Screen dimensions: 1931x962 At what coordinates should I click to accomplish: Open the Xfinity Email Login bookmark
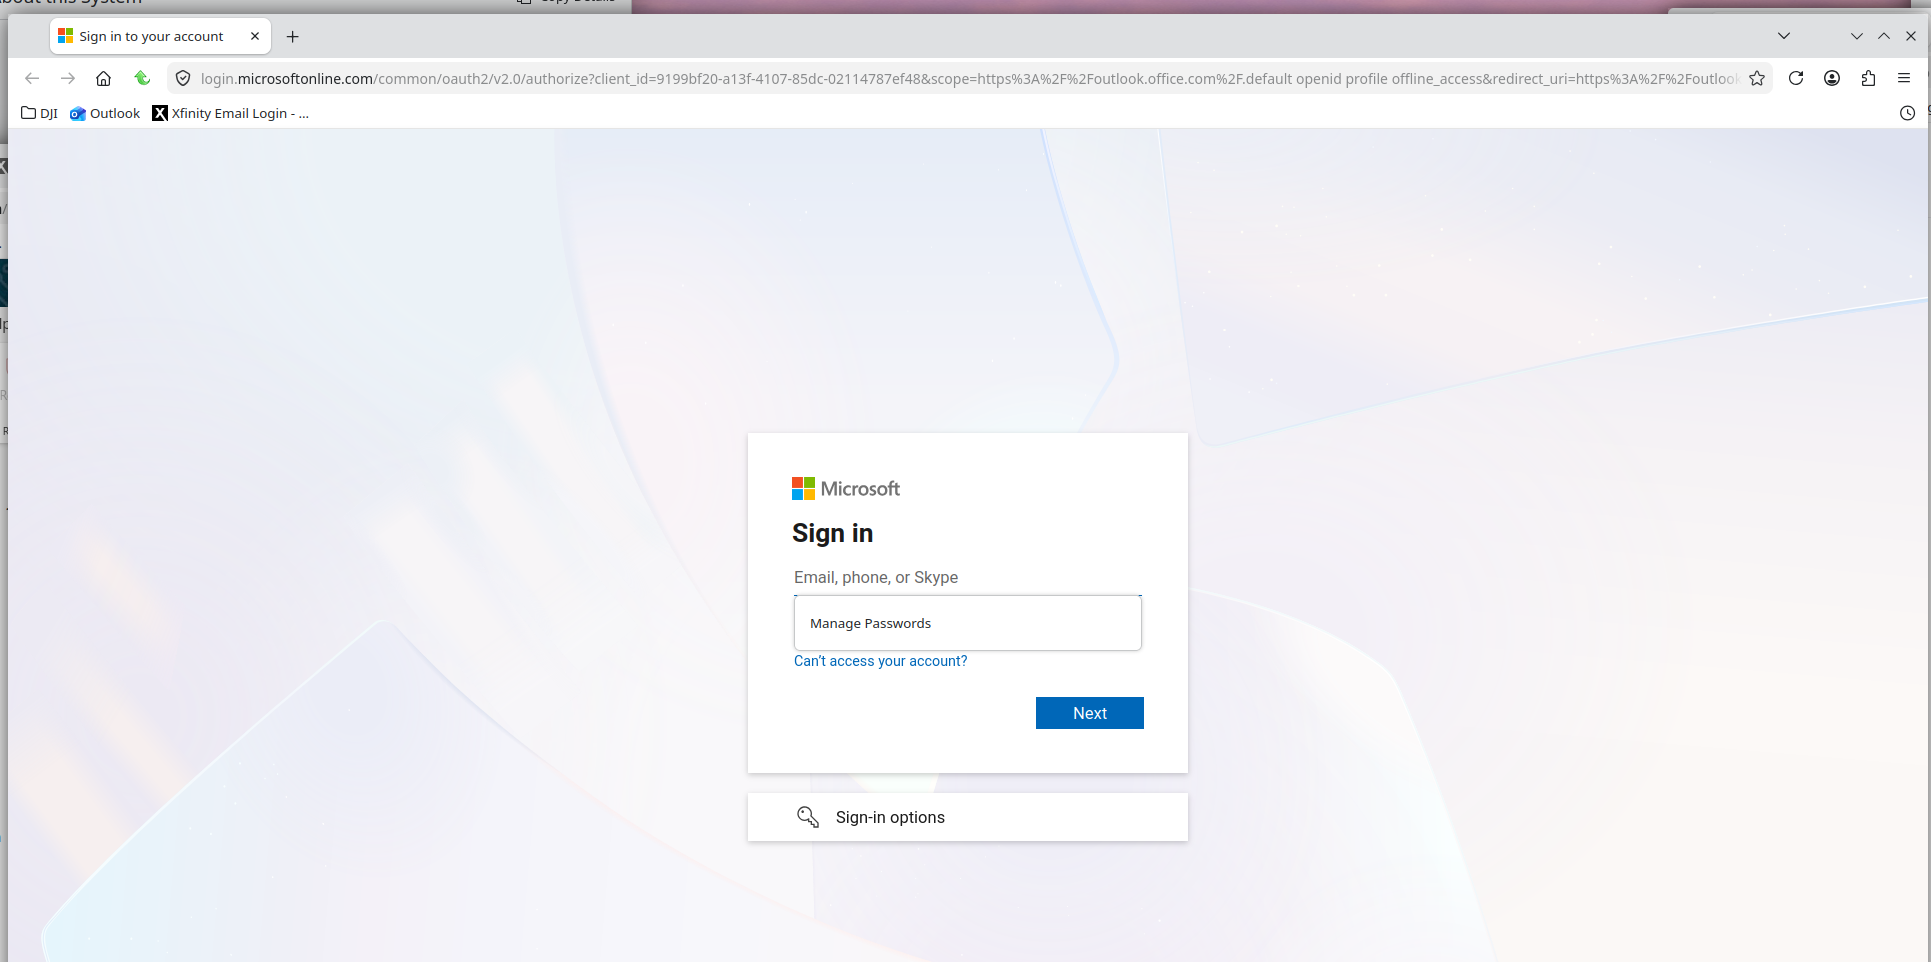(231, 113)
